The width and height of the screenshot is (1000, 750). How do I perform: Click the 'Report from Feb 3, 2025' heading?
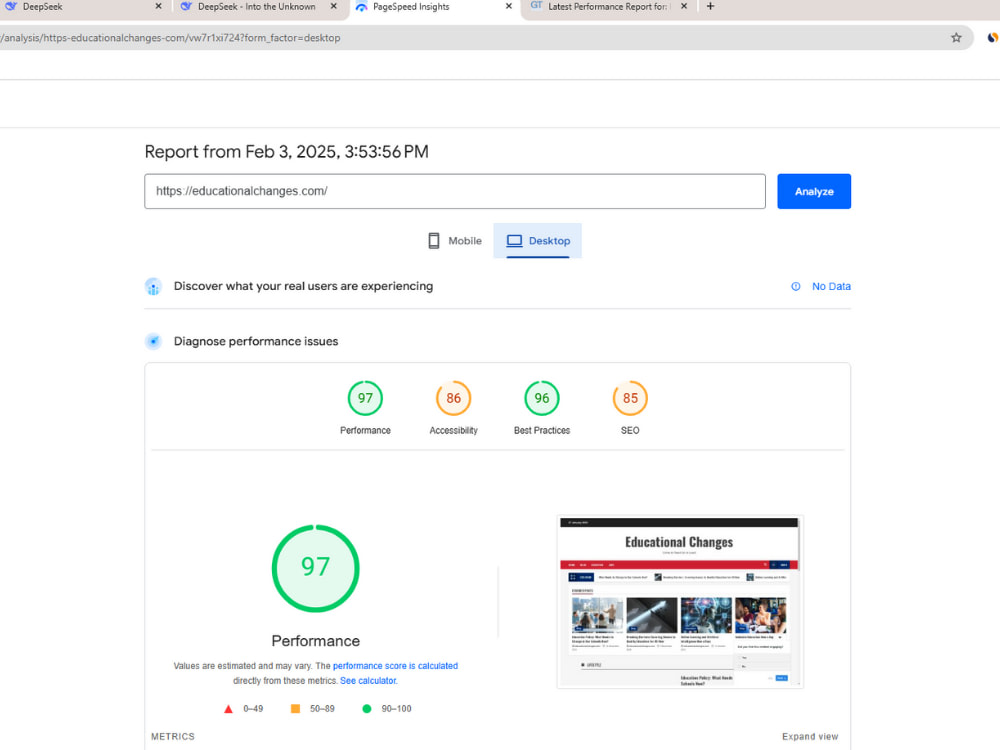click(286, 152)
